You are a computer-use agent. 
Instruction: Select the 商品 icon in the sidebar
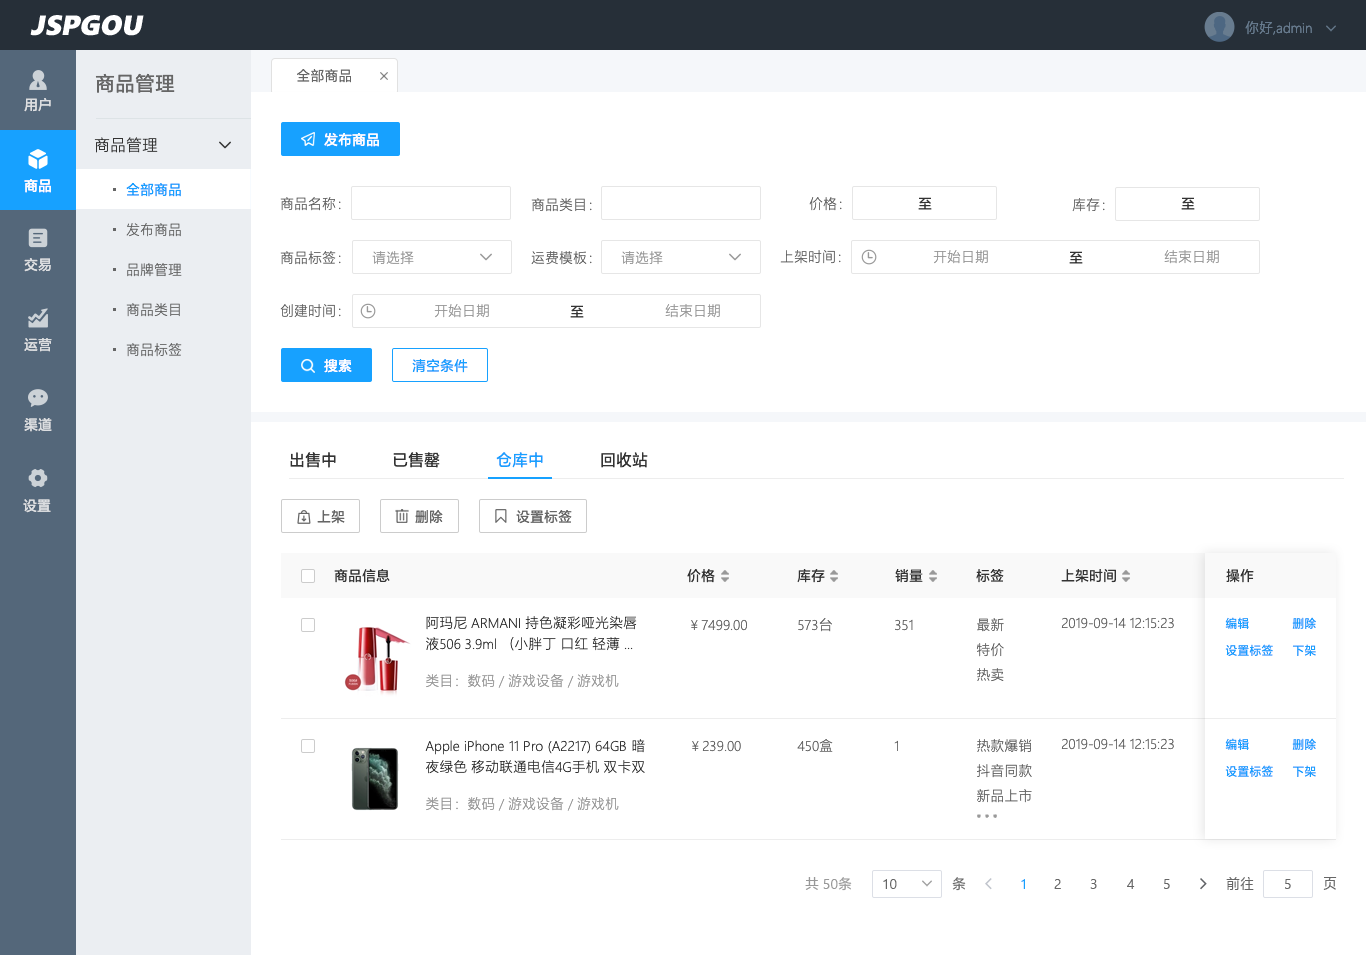point(37,170)
